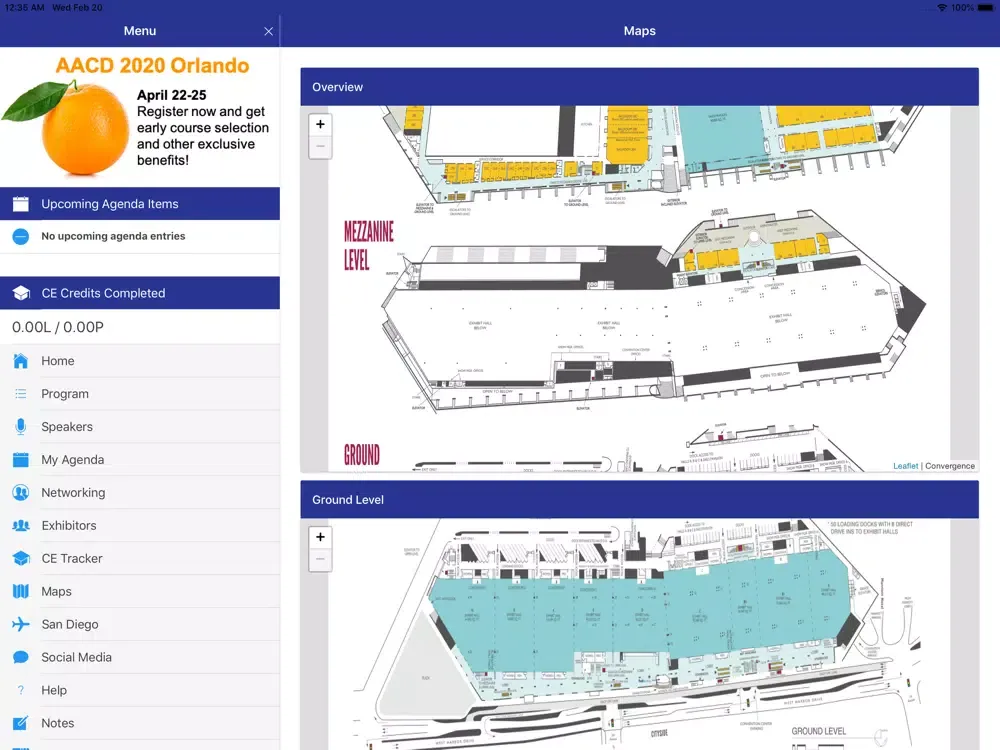Tap the AACD 2020 Orlando banner
The width and height of the screenshot is (1000, 750).
coord(140,116)
